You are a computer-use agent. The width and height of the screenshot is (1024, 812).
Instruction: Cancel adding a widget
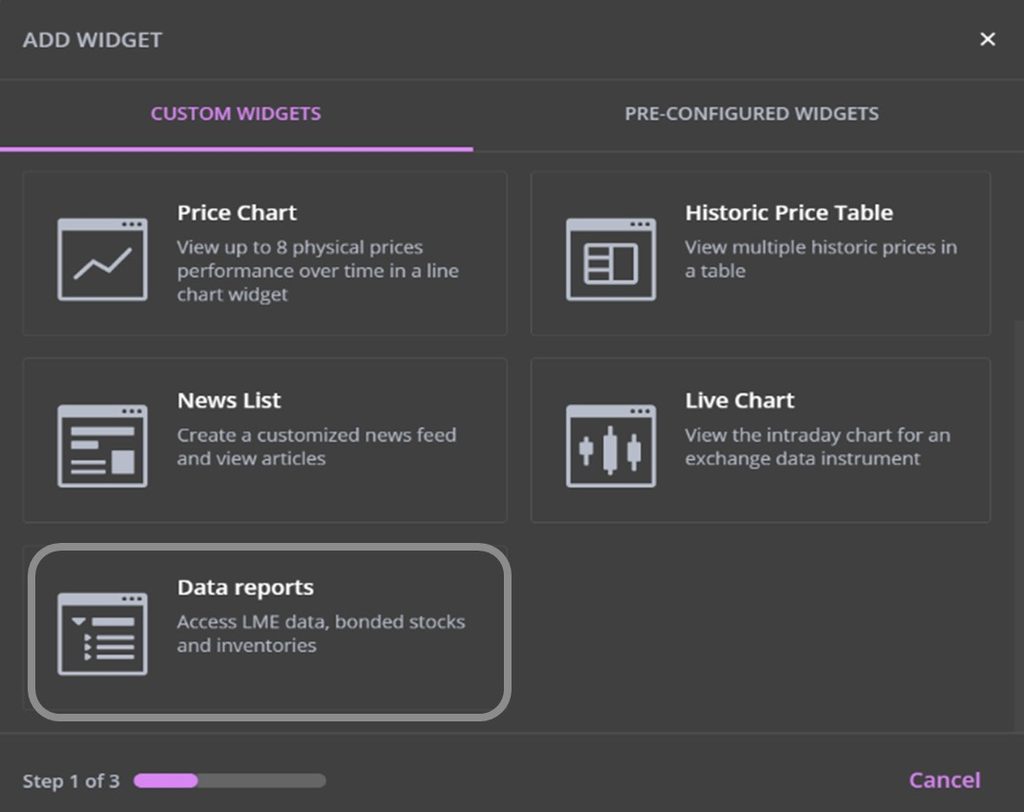click(944, 780)
